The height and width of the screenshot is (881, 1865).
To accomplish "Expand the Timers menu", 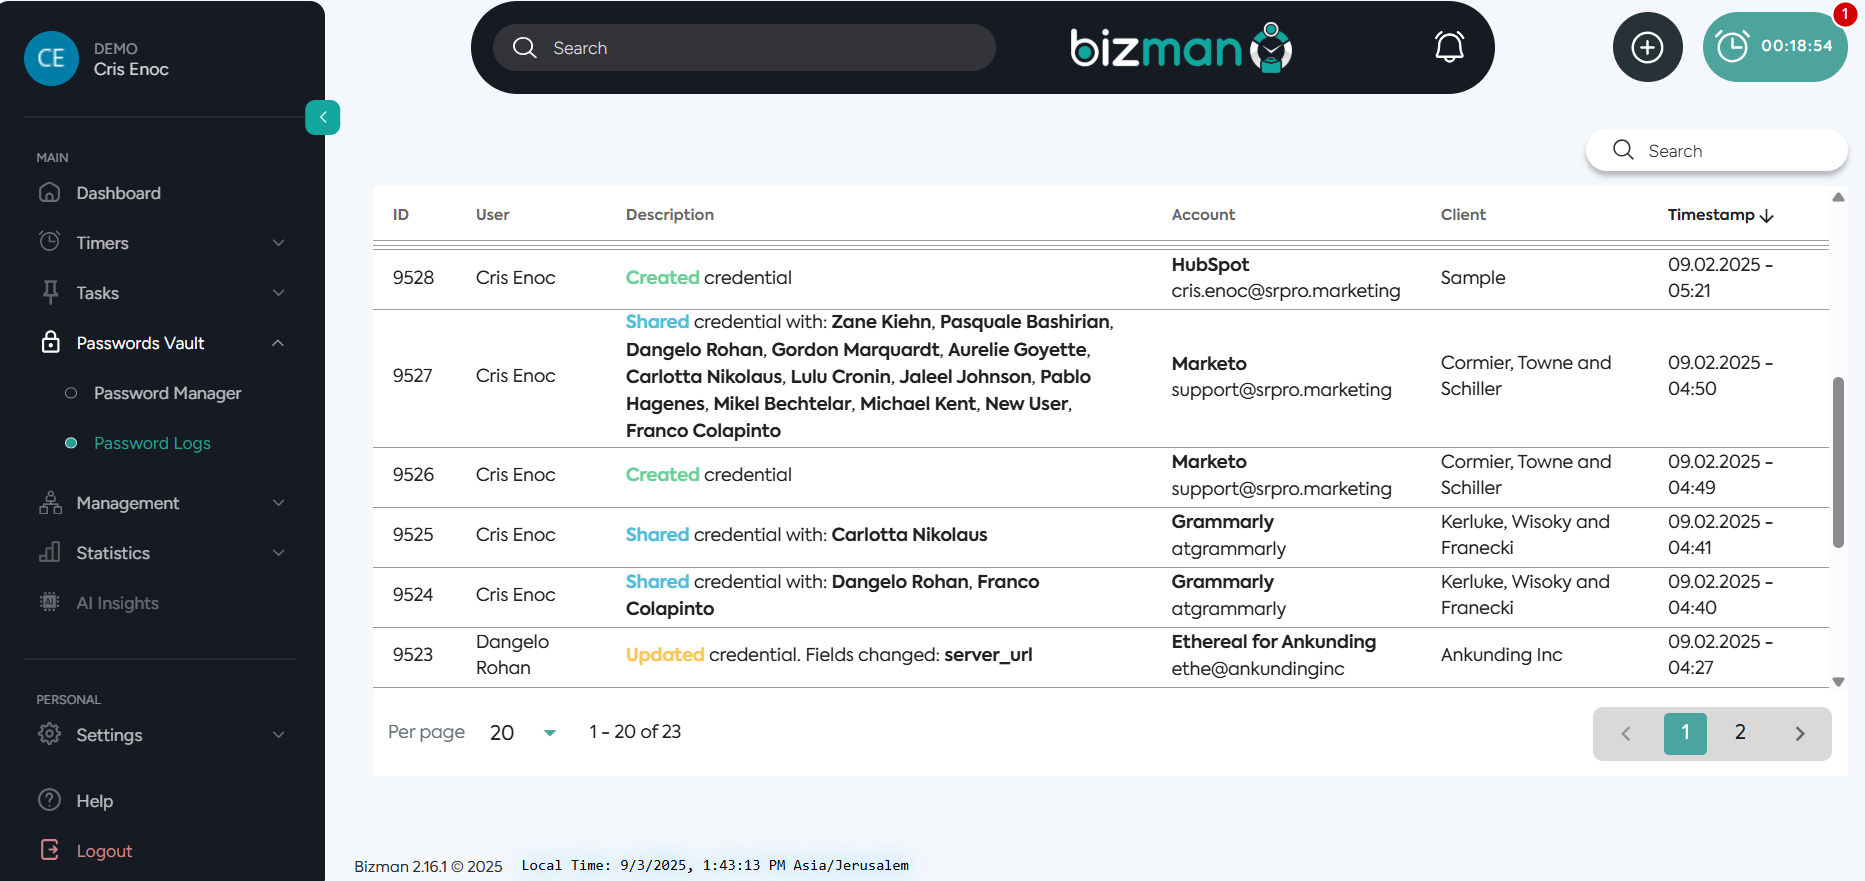I will [x=160, y=243].
